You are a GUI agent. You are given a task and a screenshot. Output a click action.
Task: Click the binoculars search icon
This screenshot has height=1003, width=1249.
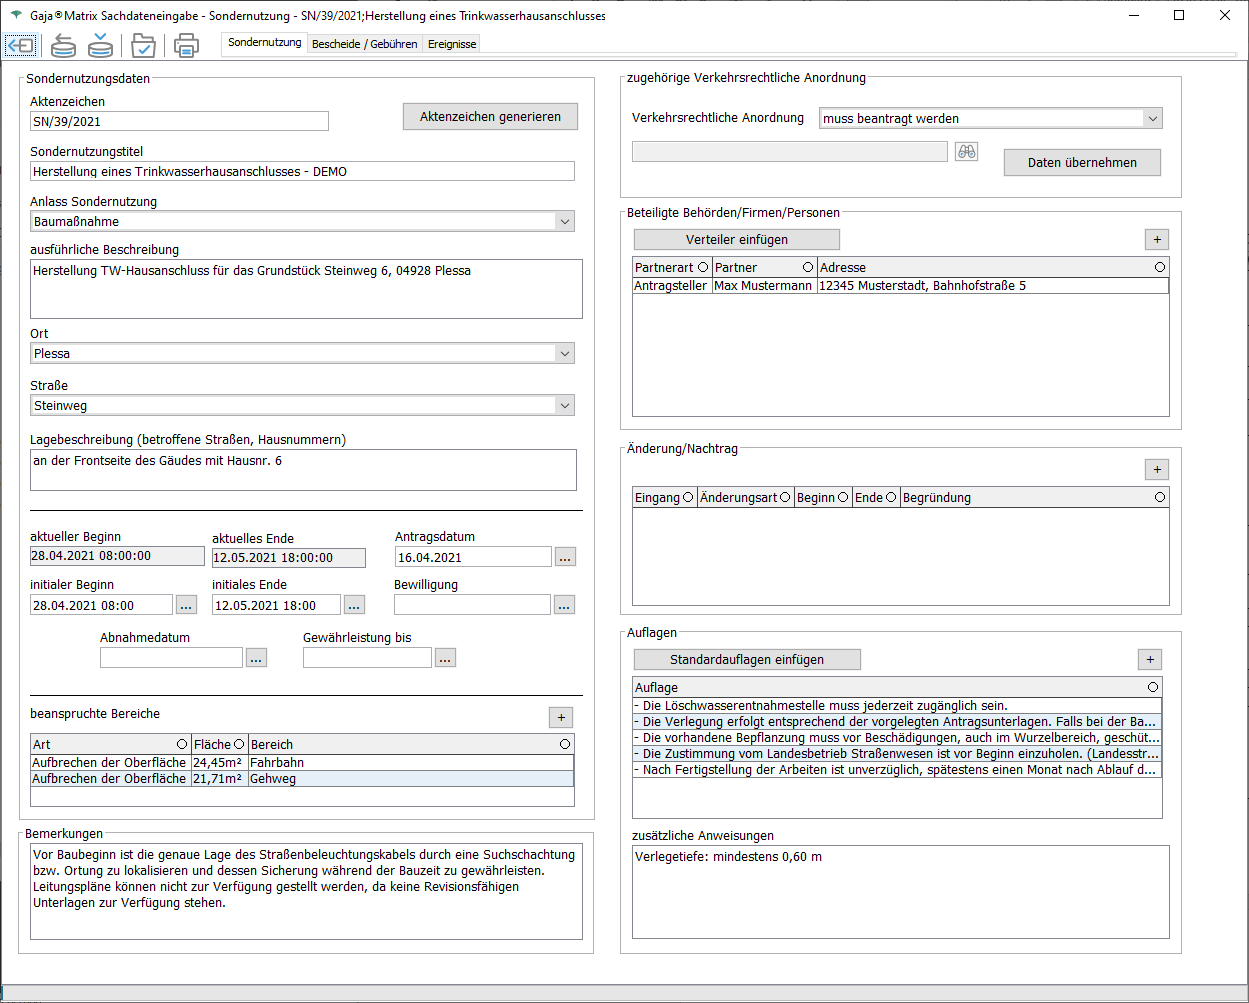[966, 152]
